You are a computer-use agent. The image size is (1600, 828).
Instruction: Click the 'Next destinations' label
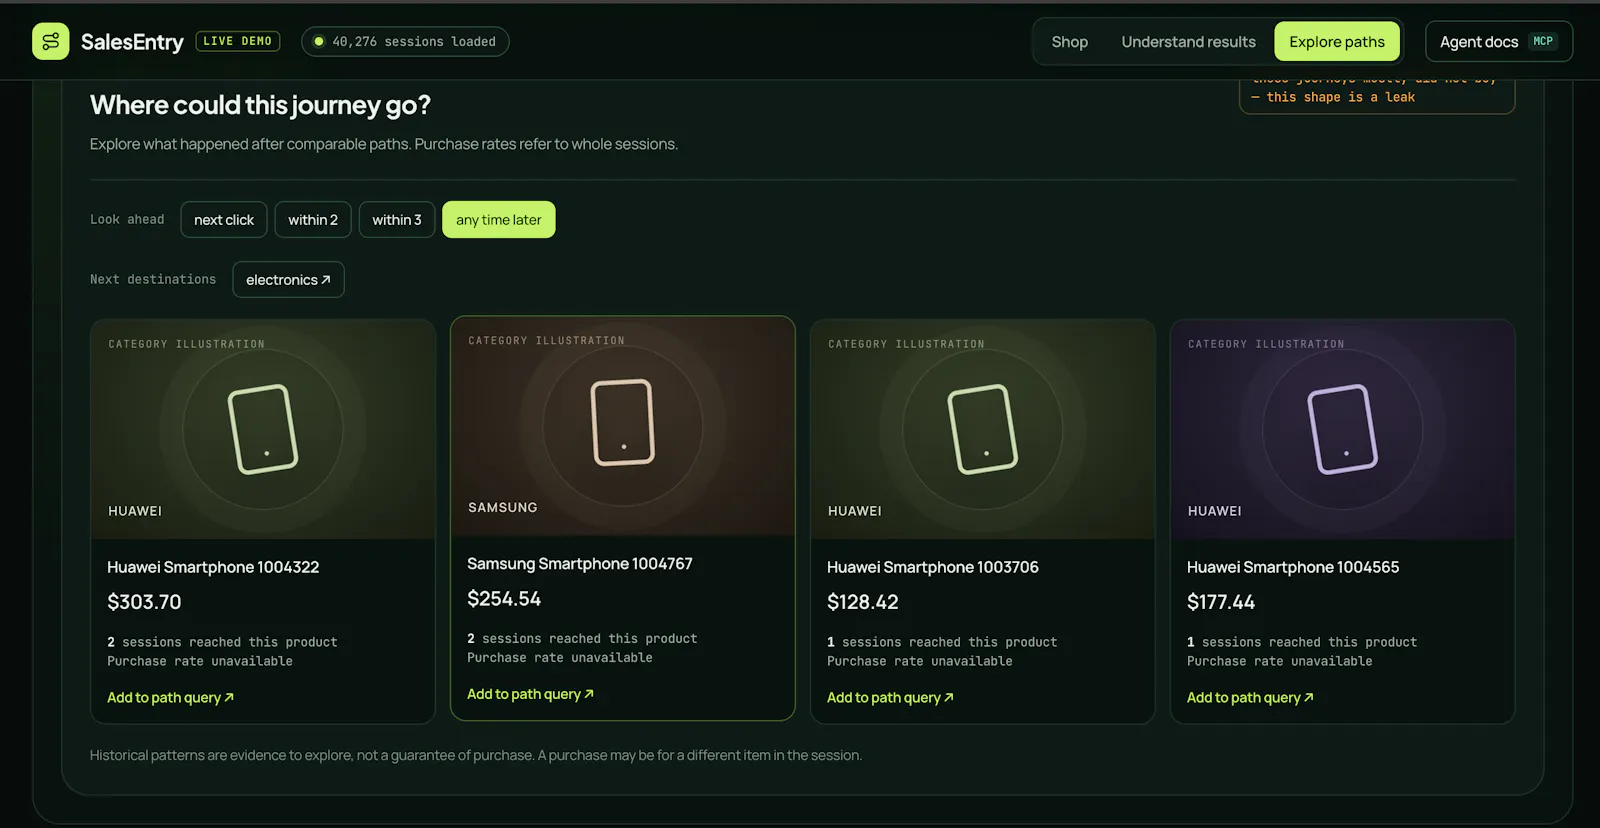[153, 280]
